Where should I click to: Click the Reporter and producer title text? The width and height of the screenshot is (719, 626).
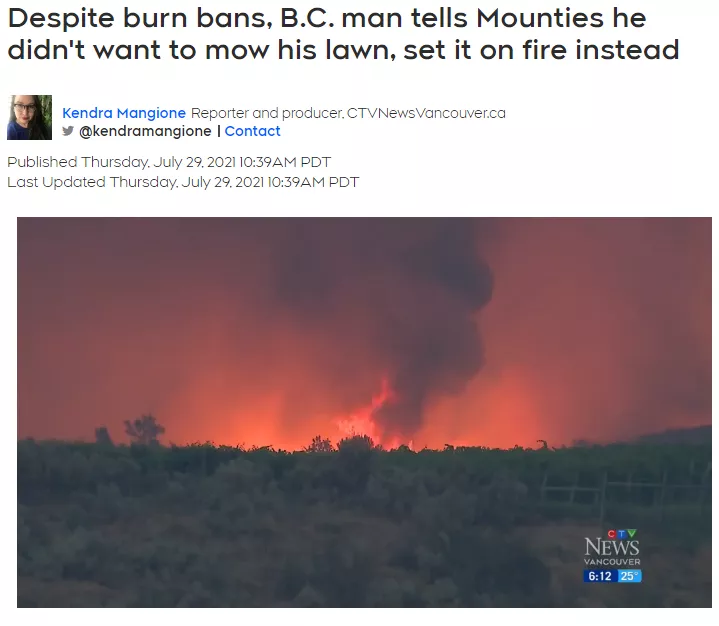[266, 113]
